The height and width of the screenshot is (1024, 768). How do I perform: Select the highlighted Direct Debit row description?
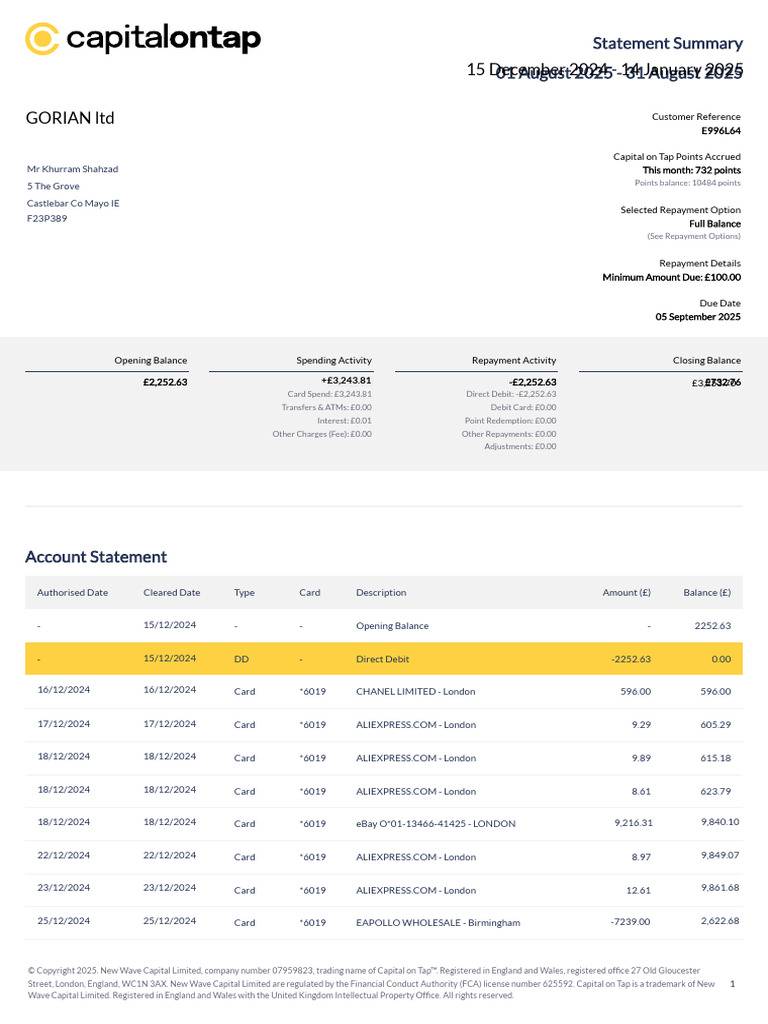383,660
